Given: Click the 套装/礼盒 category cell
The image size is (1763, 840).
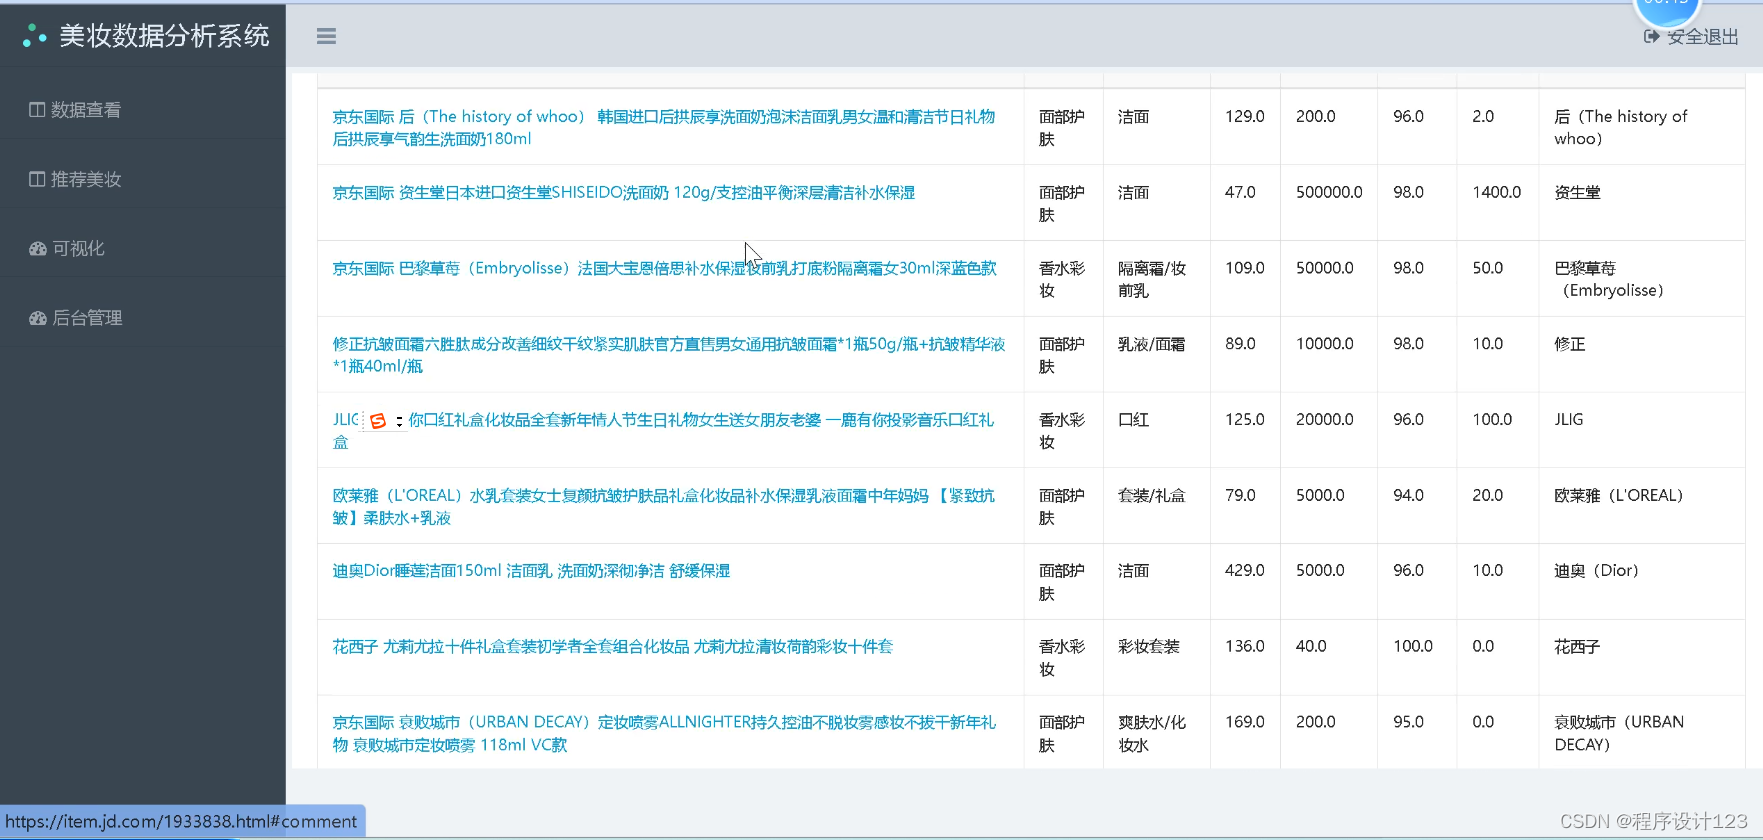Looking at the screenshot, I should [x=1152, y=496].
